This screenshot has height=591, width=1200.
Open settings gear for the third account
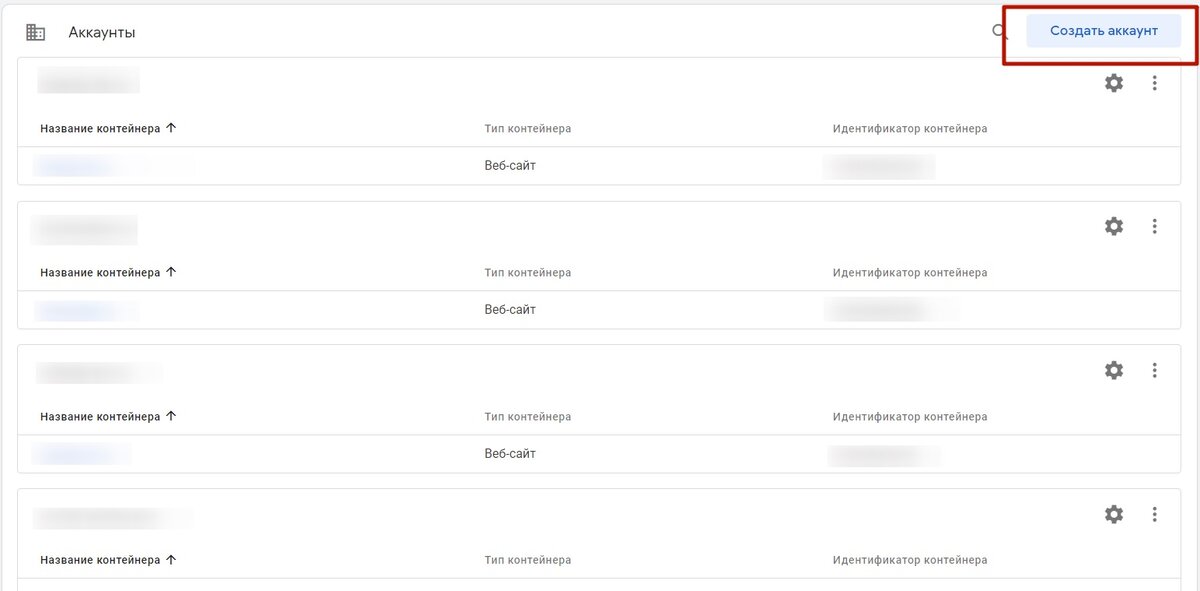coord(1113,370)
